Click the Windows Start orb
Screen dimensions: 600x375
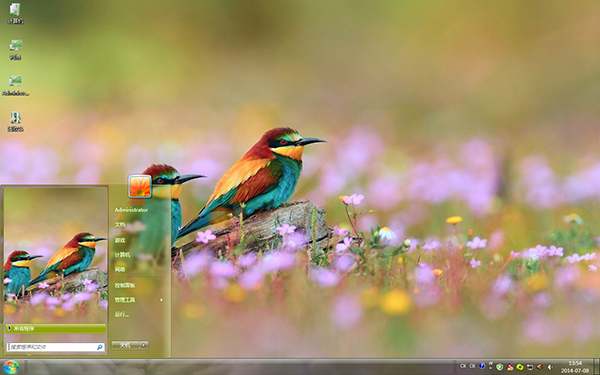pos(11,367)
